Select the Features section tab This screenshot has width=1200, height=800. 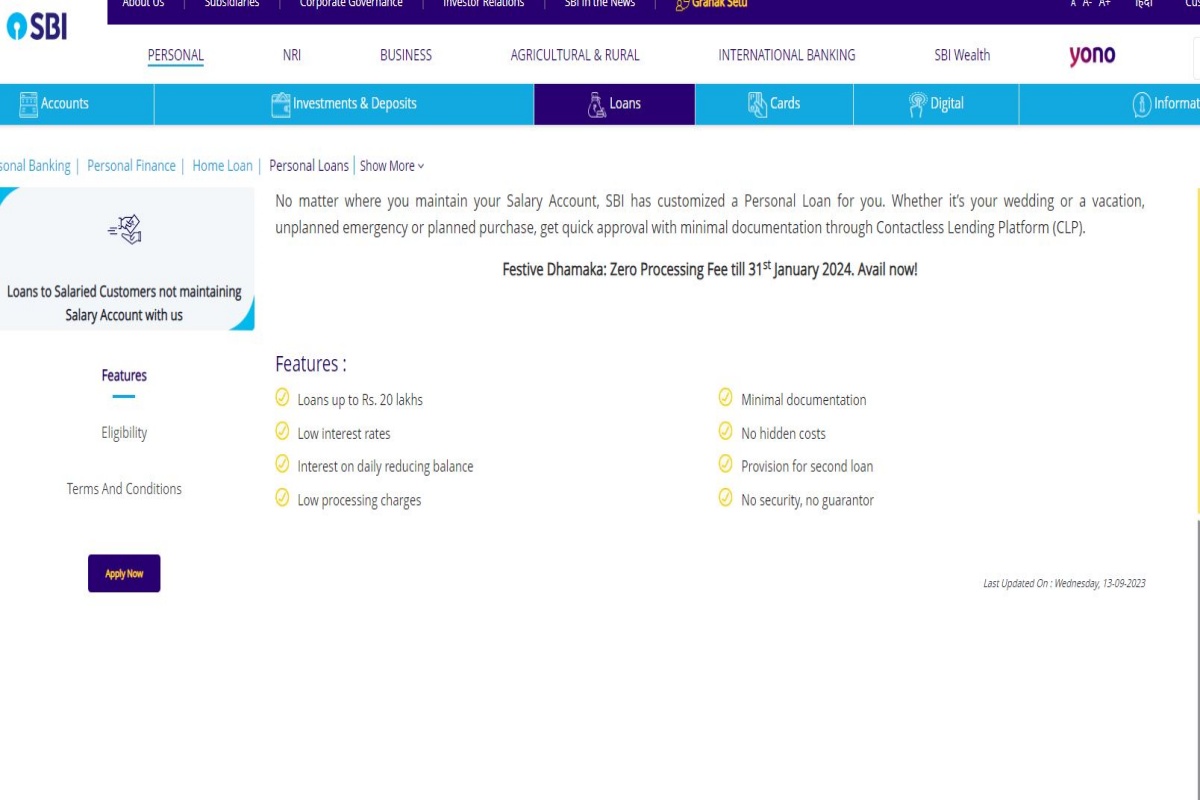(124, 376)
